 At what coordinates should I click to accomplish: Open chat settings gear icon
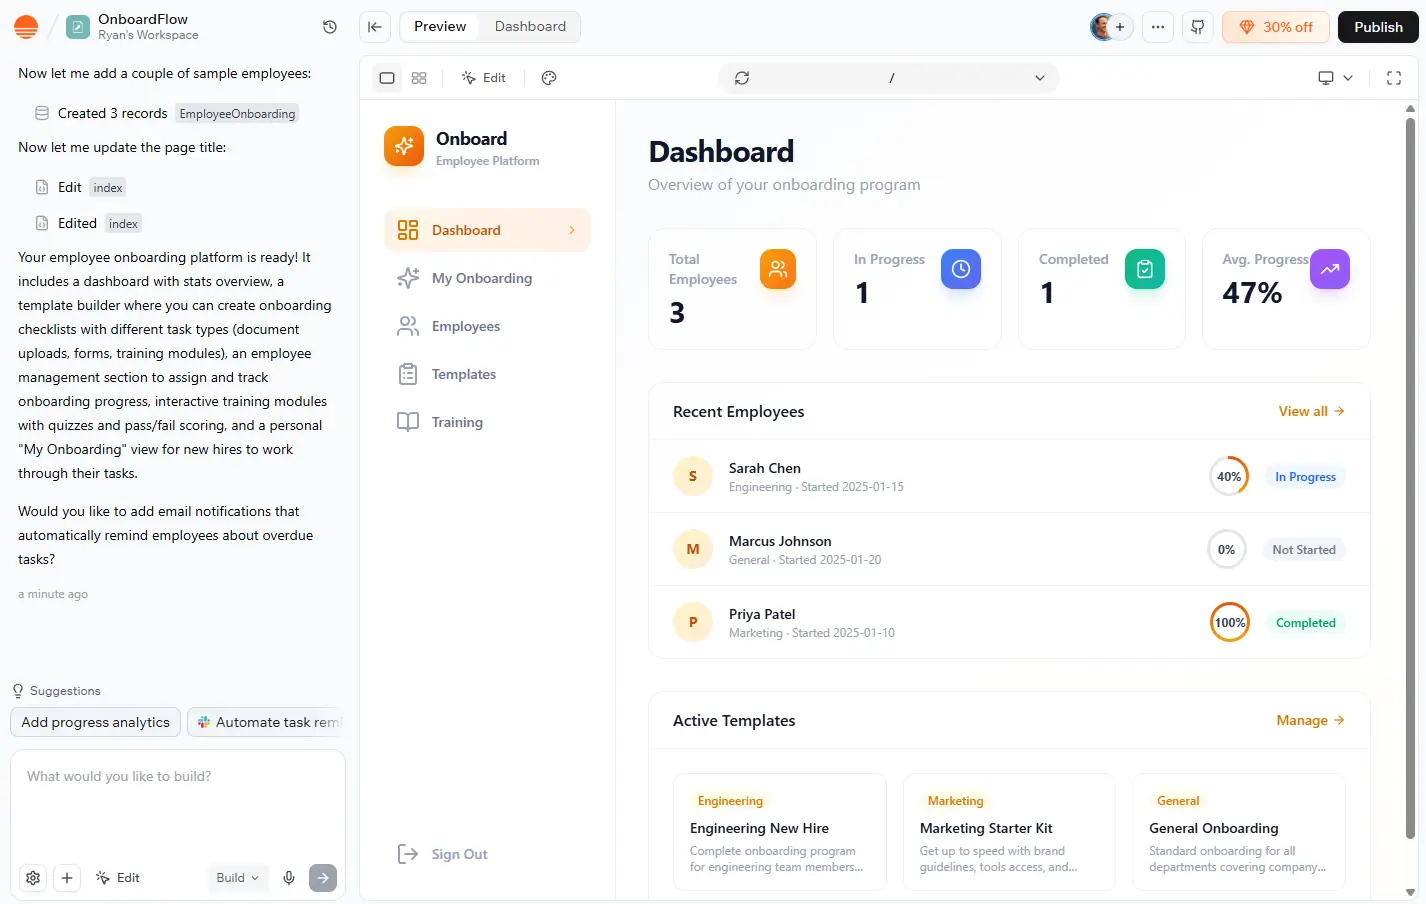33,878
